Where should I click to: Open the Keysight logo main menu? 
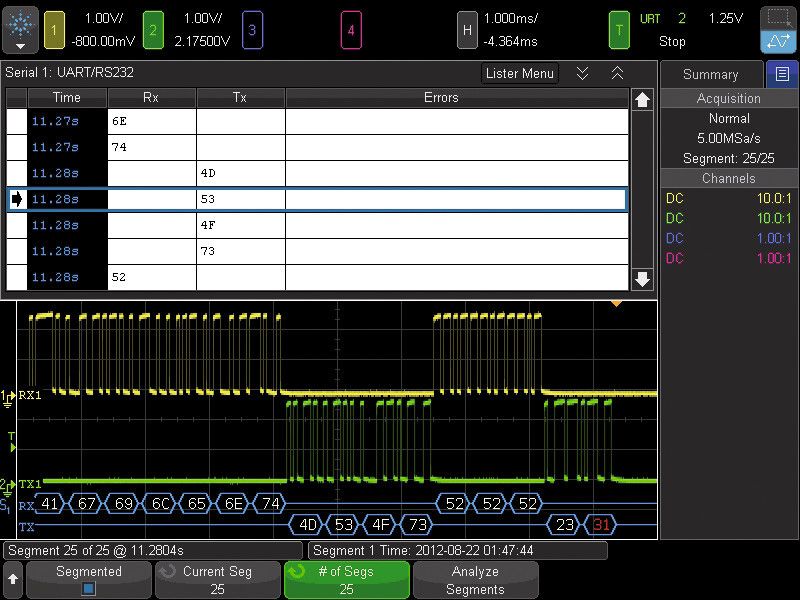[x=20, y=30]
